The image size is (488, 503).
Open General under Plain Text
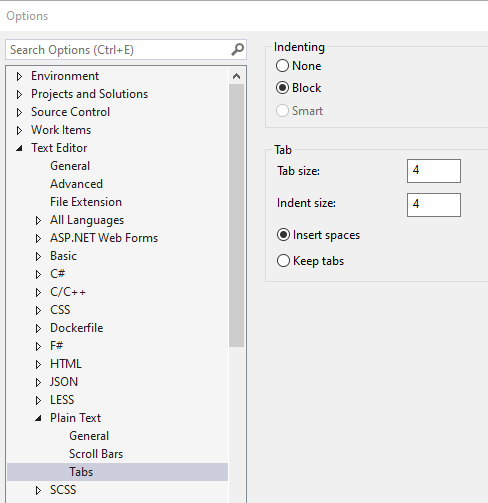point(89,436)
